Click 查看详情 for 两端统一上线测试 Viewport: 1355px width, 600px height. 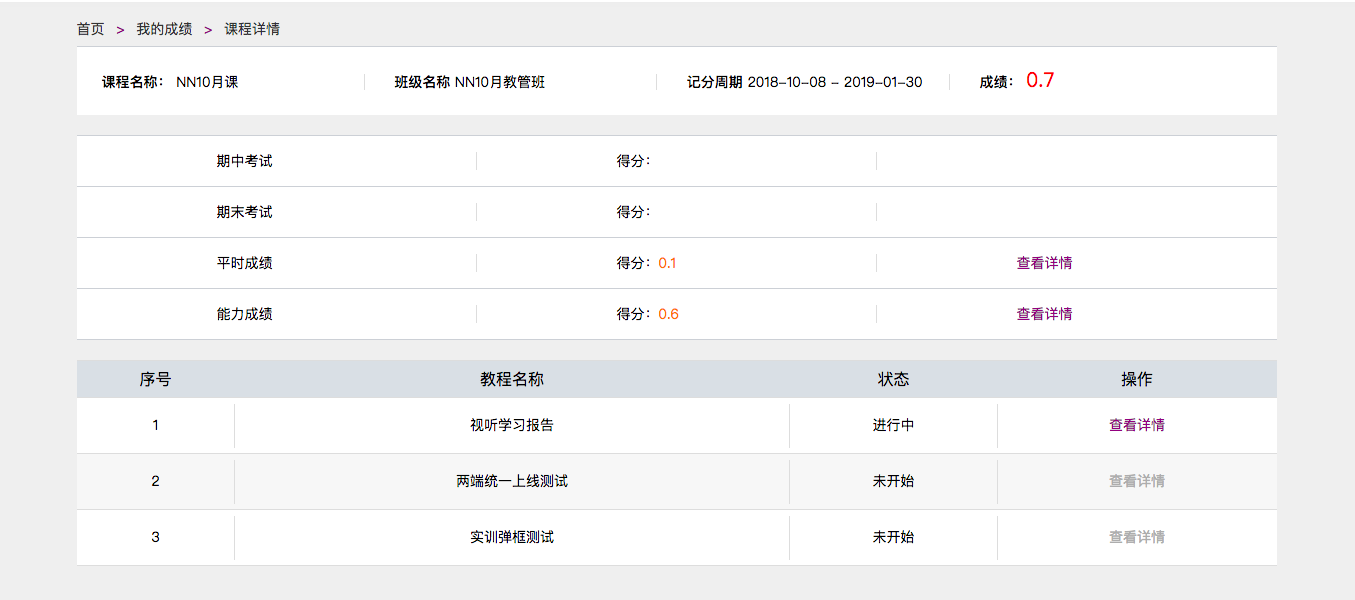tap(1136, 481)
